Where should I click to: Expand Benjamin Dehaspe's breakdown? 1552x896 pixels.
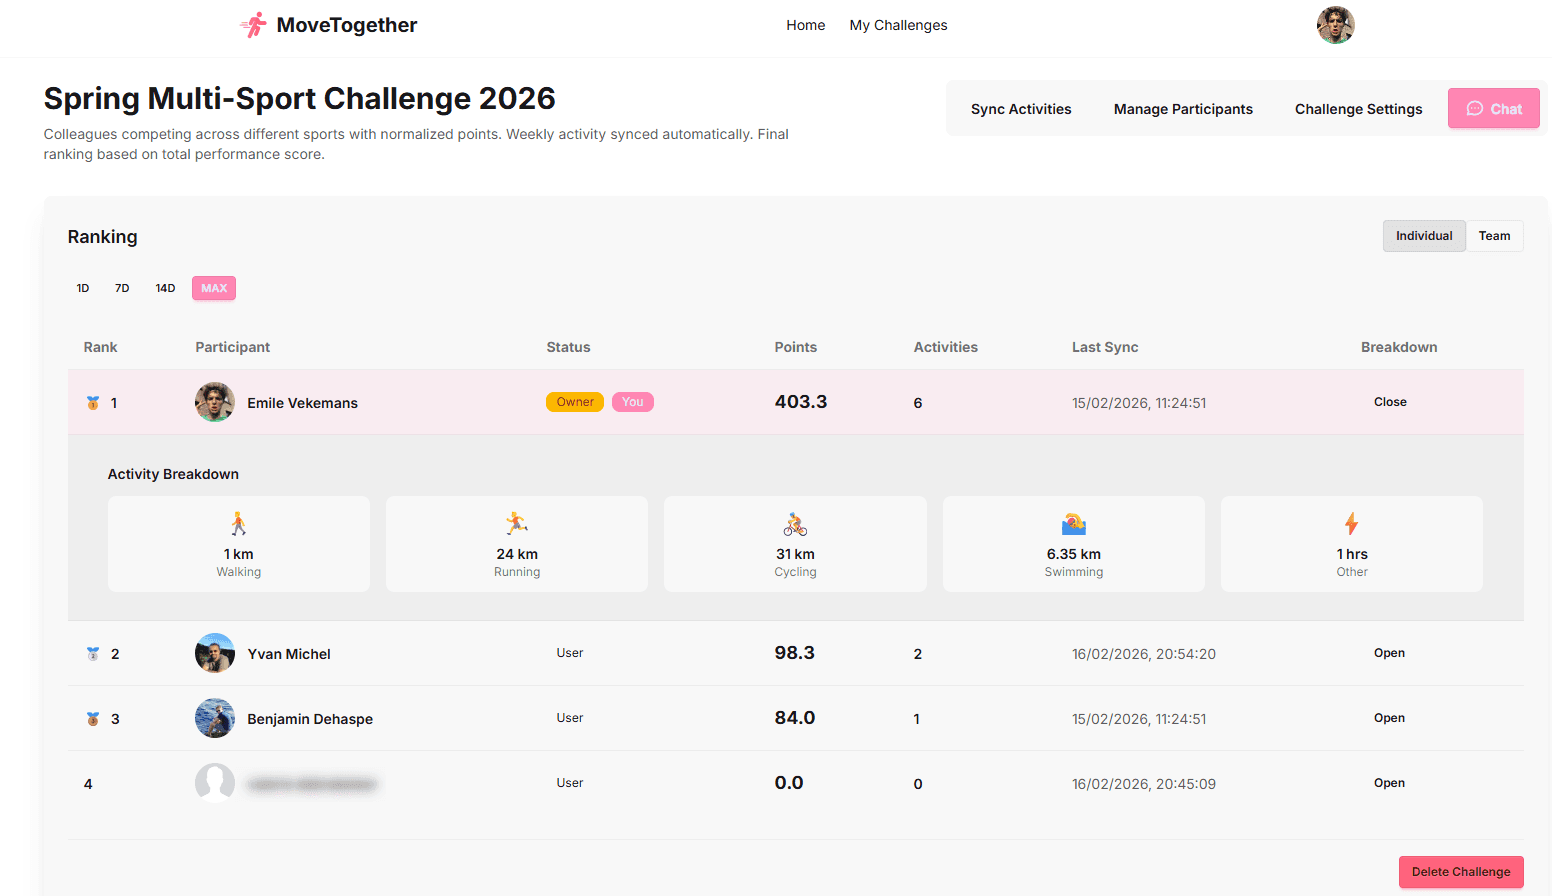click(1389, 717)
